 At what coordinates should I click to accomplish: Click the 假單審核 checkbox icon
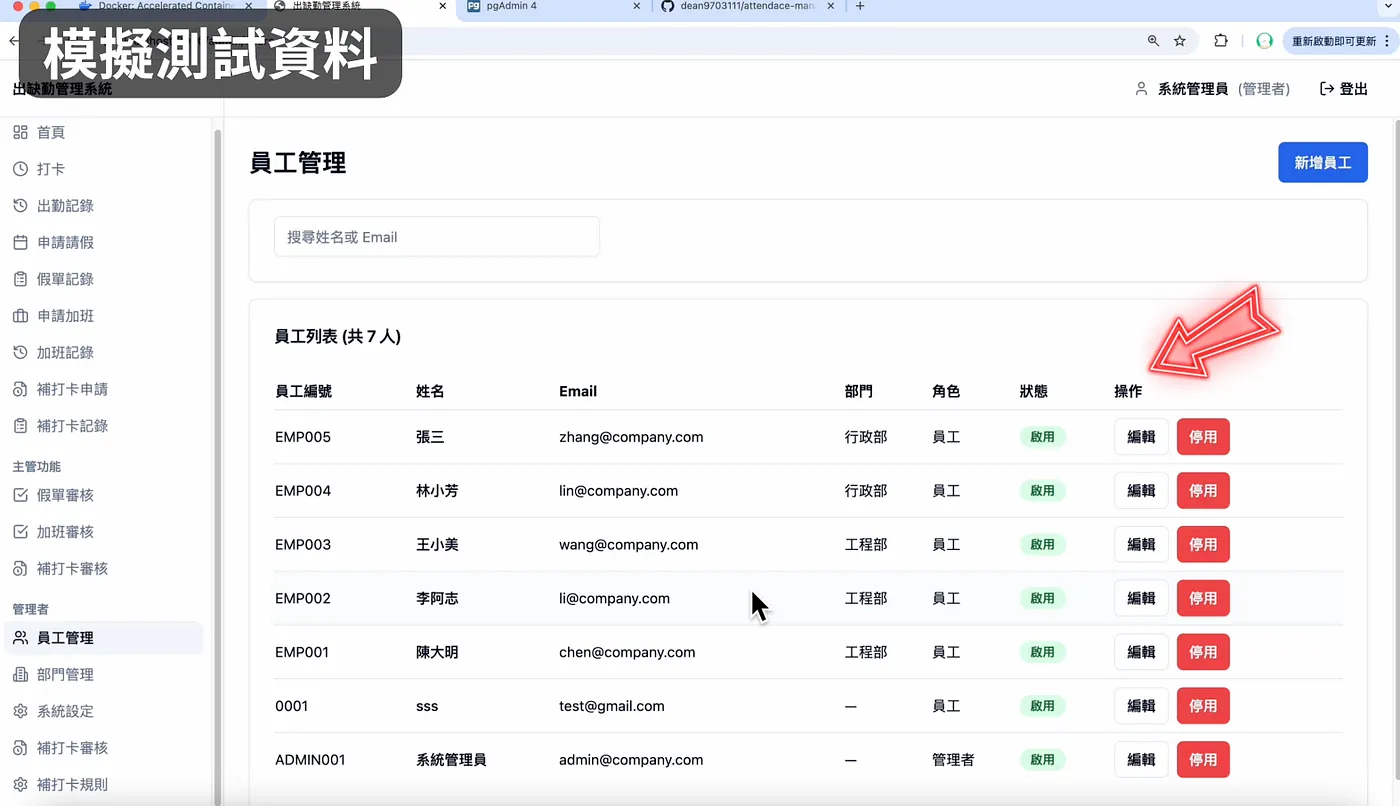point(20,495)
